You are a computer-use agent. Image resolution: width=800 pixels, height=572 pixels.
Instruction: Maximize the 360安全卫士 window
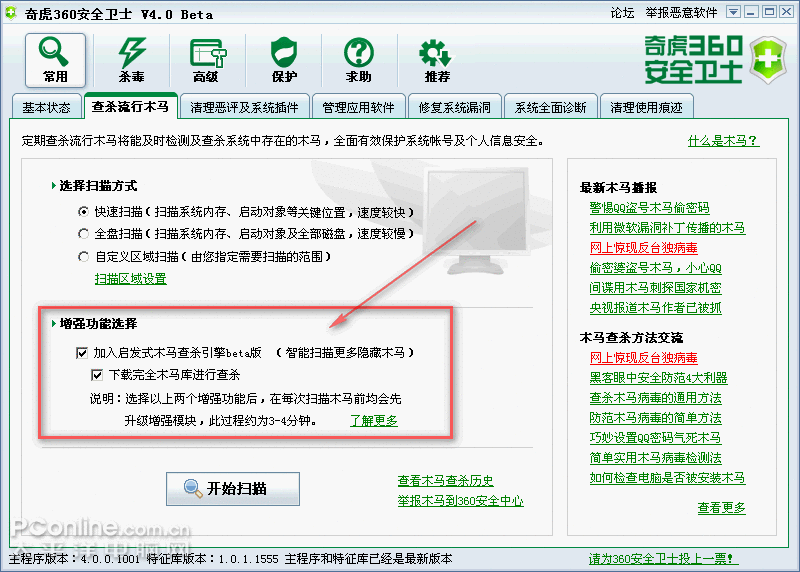(769, 12)
